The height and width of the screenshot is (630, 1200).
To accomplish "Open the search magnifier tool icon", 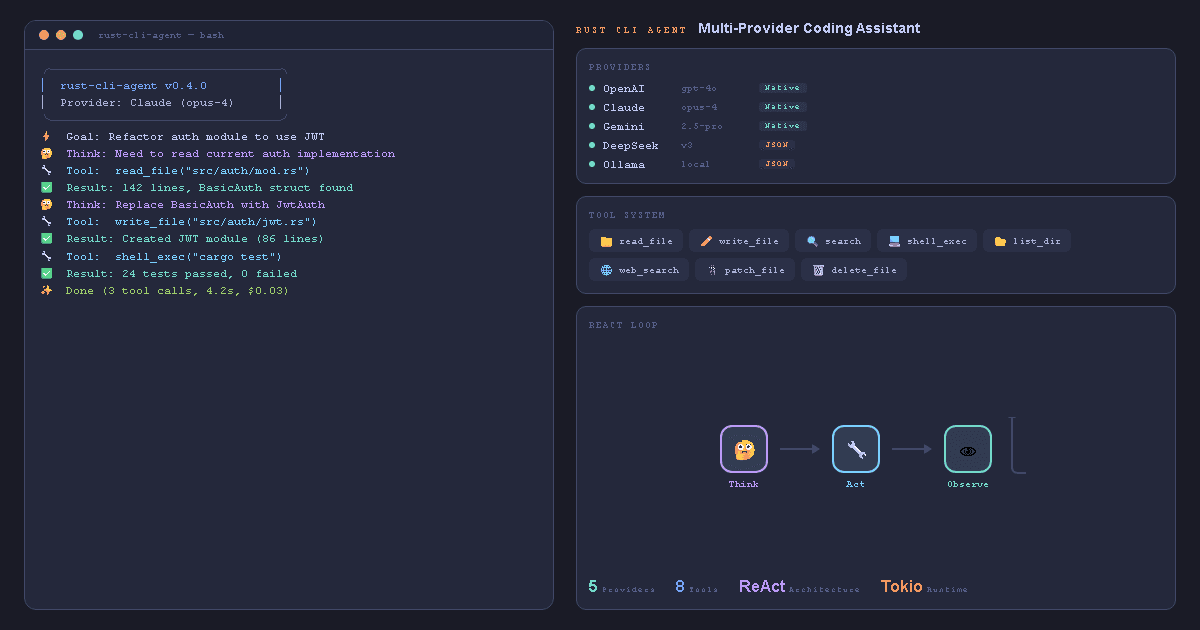I will pyautogui.click(x=813, y=241).
